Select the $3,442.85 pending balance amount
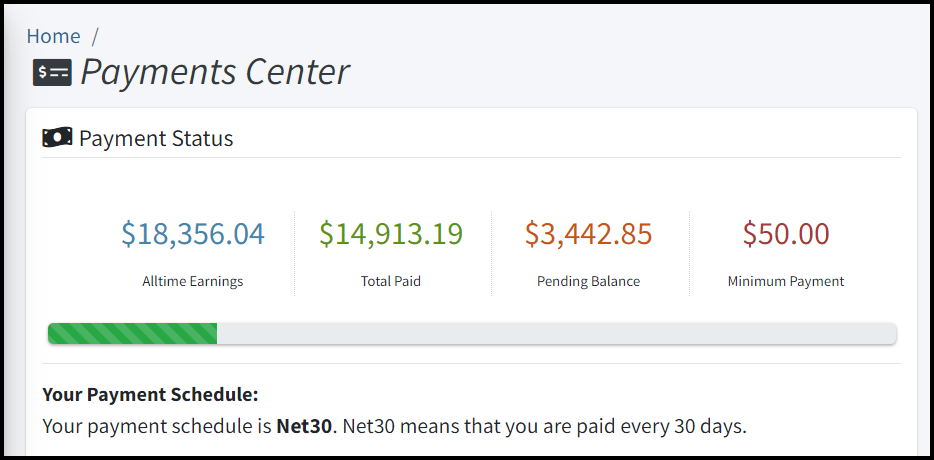The width and height of the screenshot is (934, 460). [589, 234]
